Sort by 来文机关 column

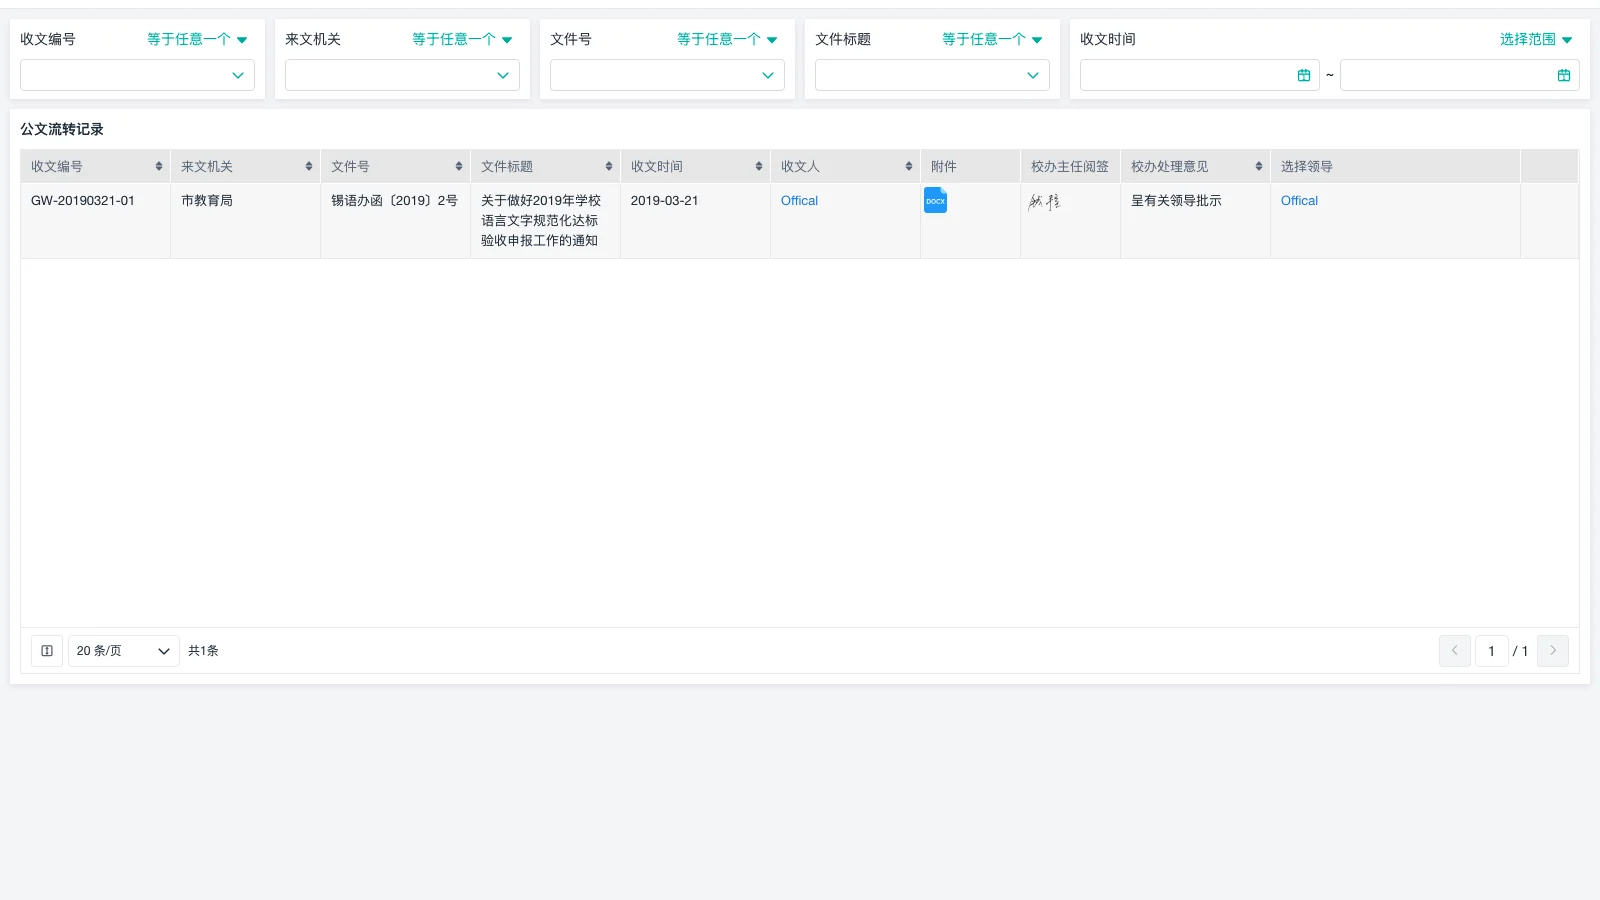[309, 166]
